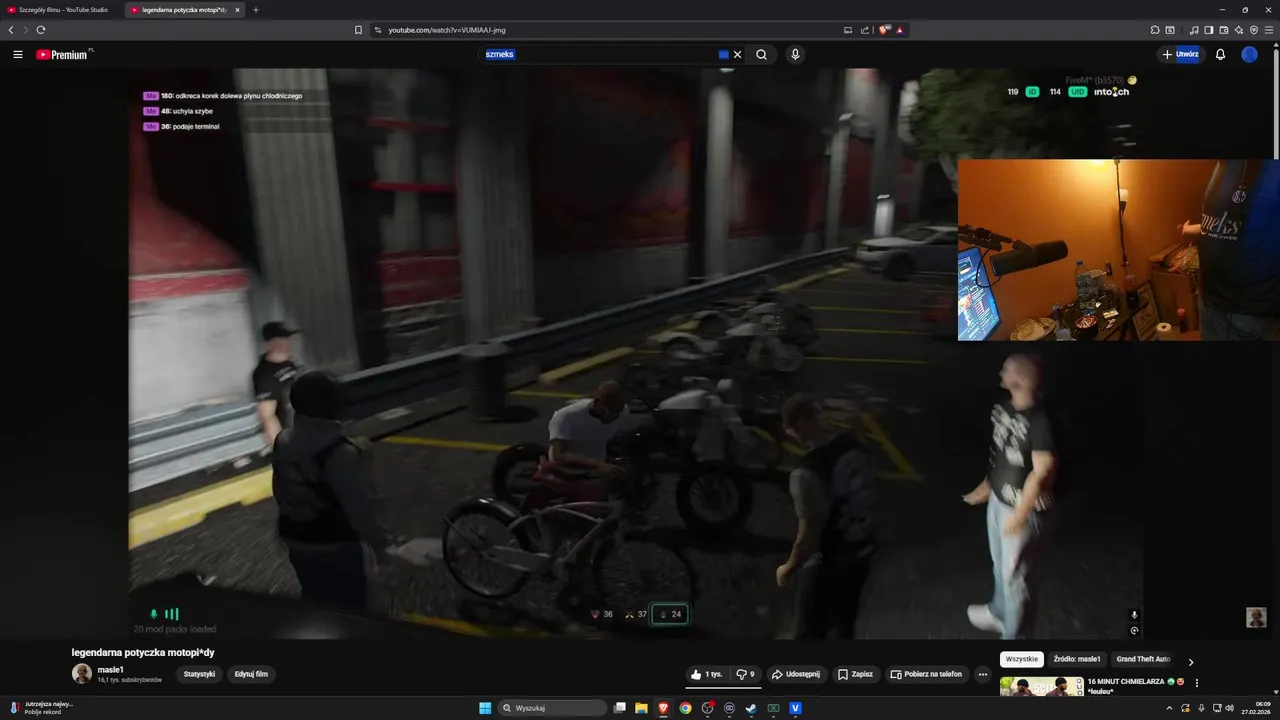Bookmark this page icon
The width and height of the screenshot is (1280, 720).
tap(358, 30)
